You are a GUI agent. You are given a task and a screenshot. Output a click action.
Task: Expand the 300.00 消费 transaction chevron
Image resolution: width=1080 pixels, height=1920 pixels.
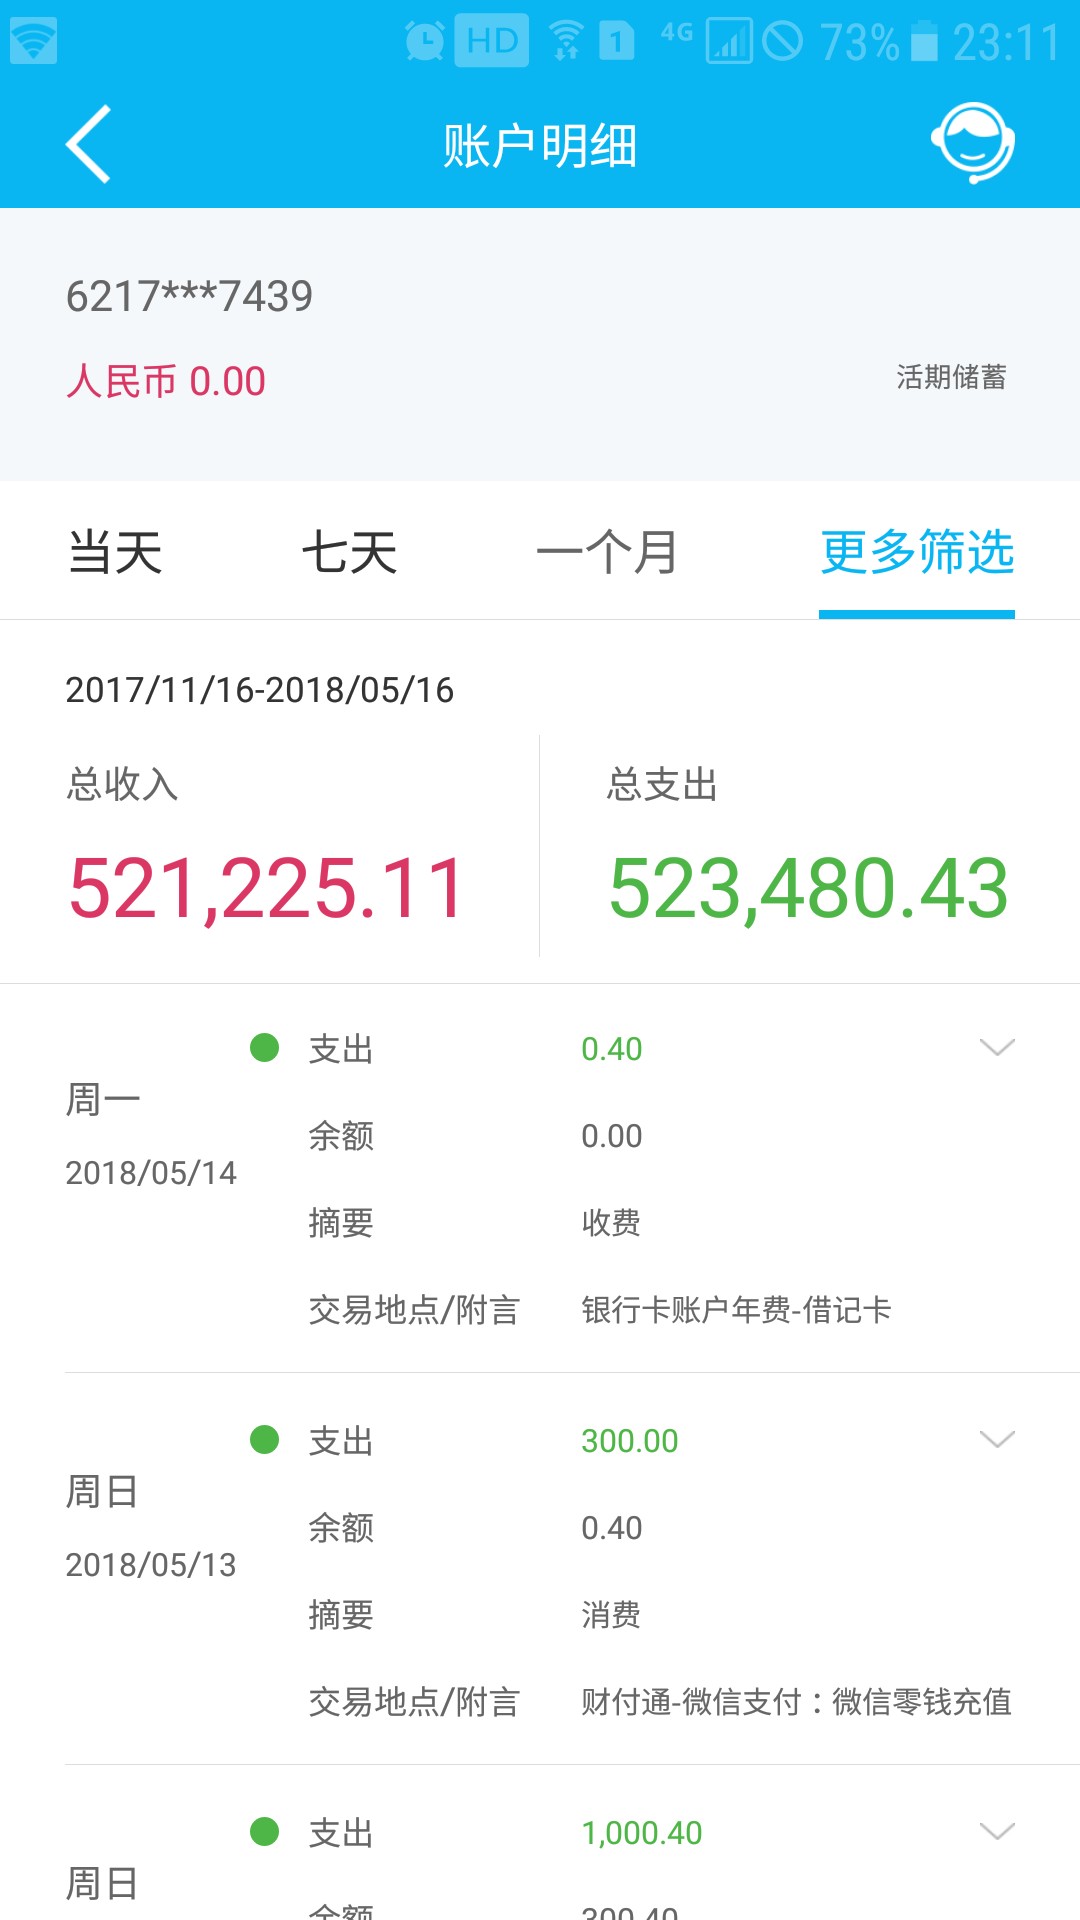pos(997,1439)
